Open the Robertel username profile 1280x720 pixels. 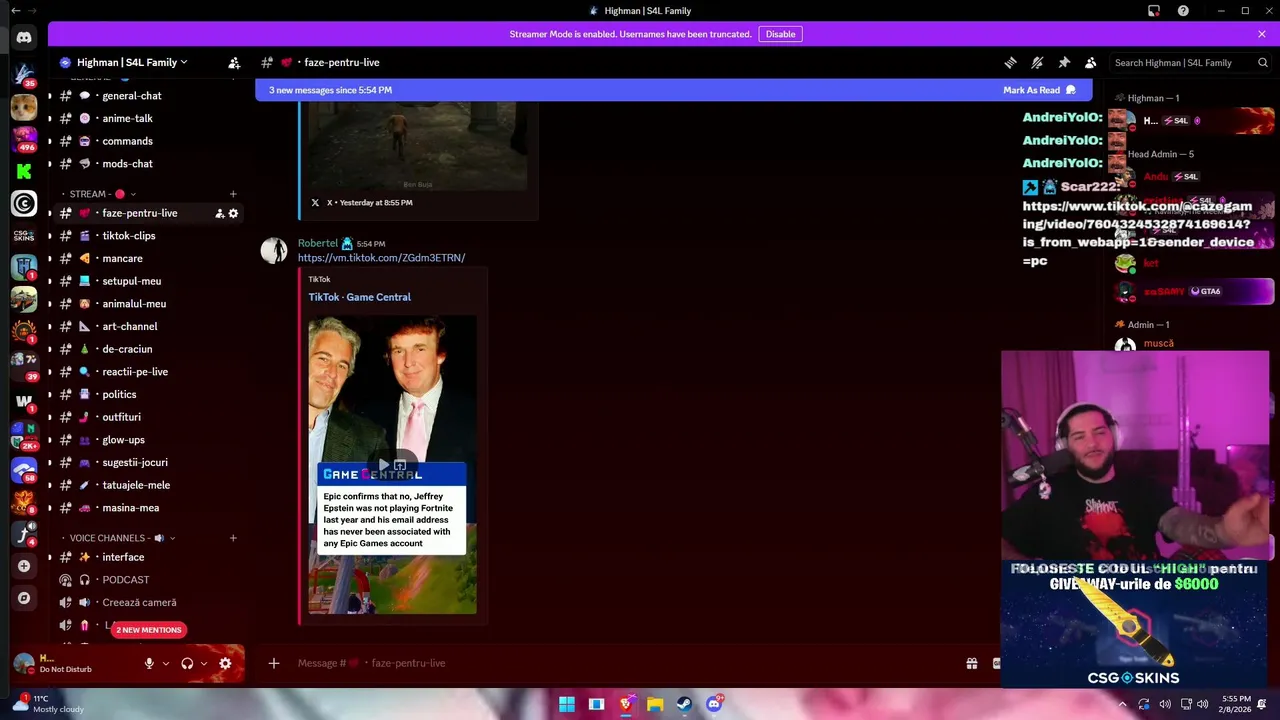[318, 243]
